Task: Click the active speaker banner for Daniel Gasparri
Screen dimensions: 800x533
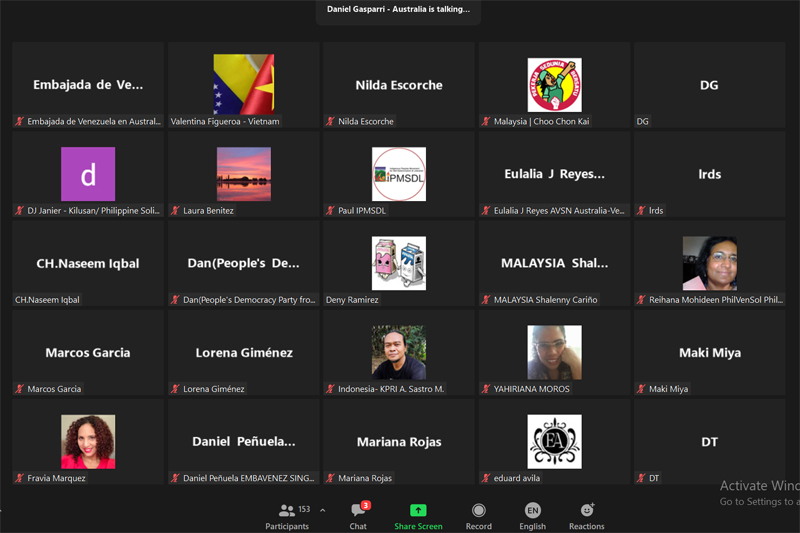Action: [398, 10]
